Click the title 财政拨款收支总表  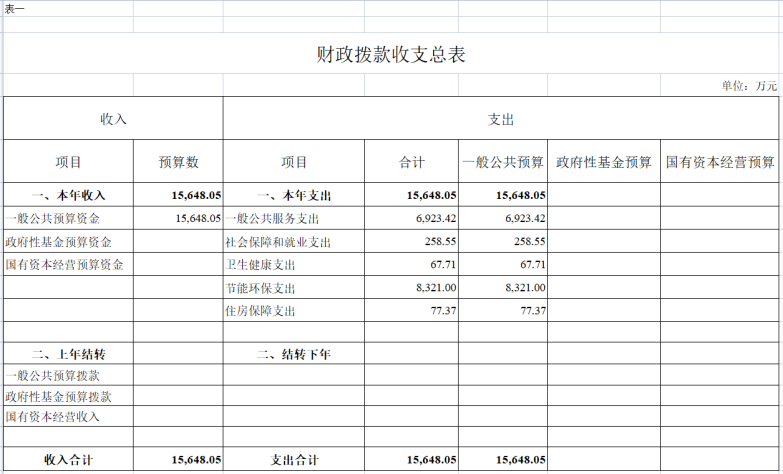pos(391,54)
